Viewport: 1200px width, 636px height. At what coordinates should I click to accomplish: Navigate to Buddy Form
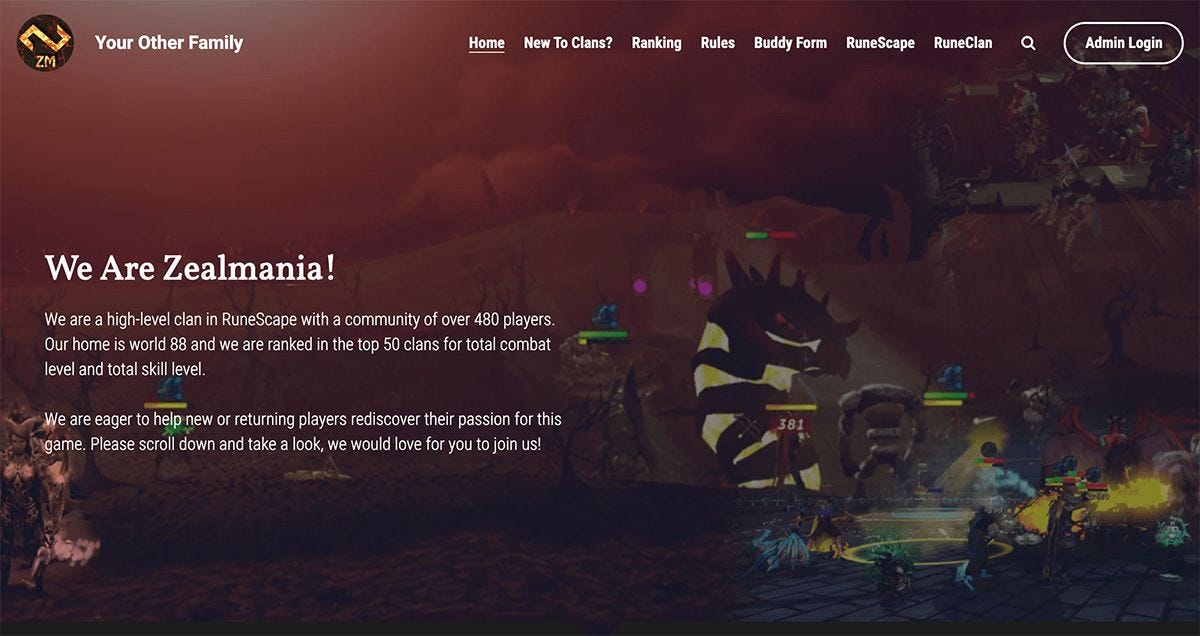tap(790, 43)
